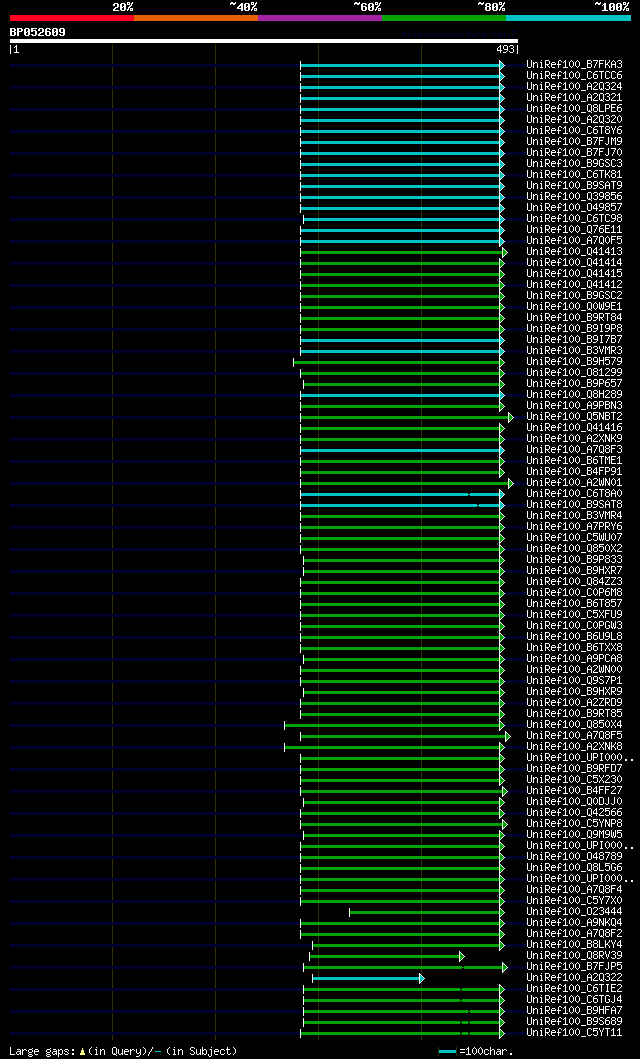Click the cyan alignment bar for UniRef100_B7FJ70
Image resolution: width=640 pixels, height=1059 pixels.
(x=402, y=153)
